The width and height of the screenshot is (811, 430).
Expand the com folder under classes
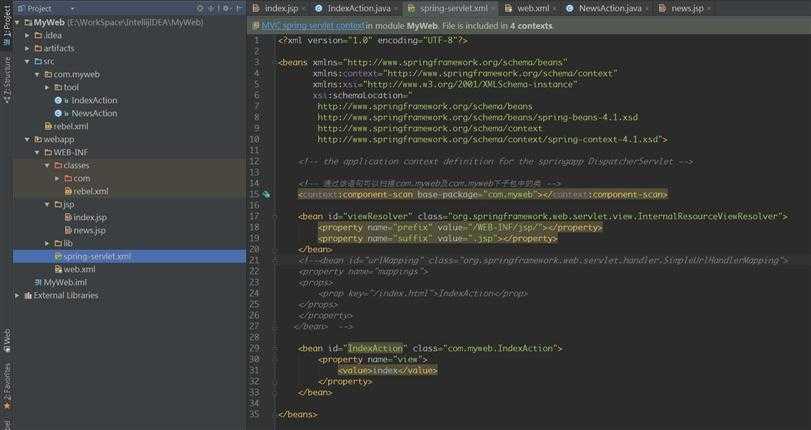tap(57, 179)
